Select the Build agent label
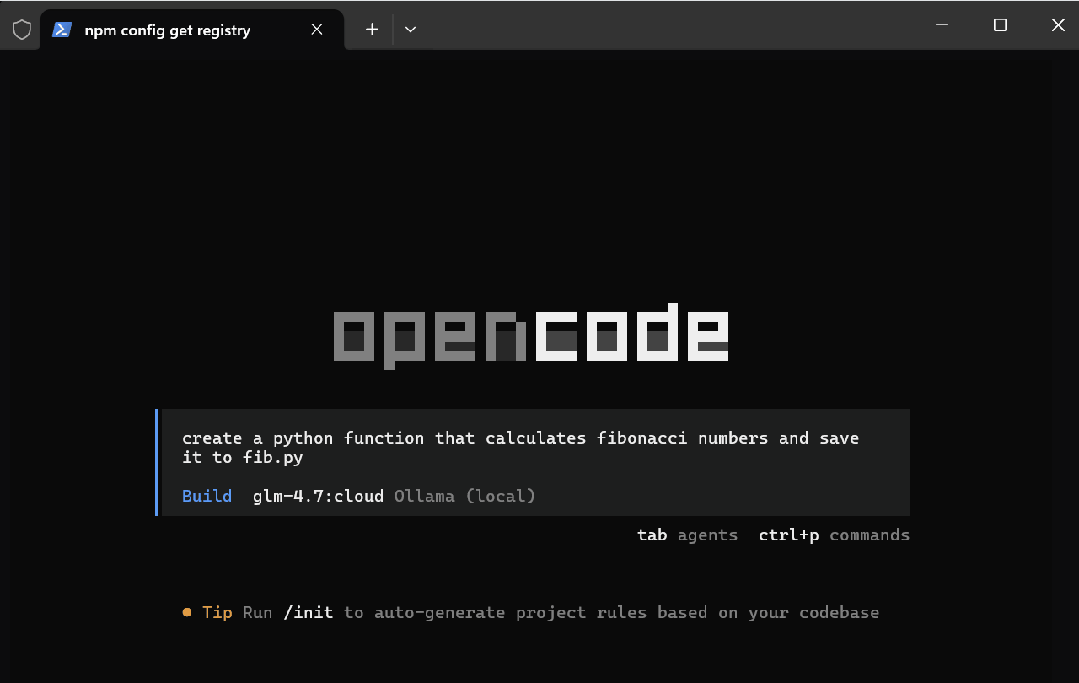The width and height of the screenshot is (1079, 683). click(206, 496)
